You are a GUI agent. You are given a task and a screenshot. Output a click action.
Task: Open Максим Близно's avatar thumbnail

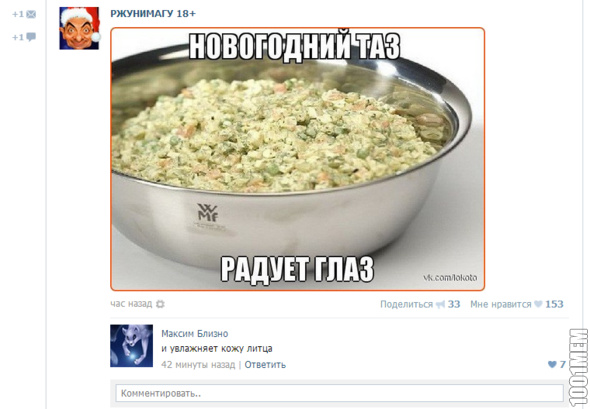click(132, 346)
